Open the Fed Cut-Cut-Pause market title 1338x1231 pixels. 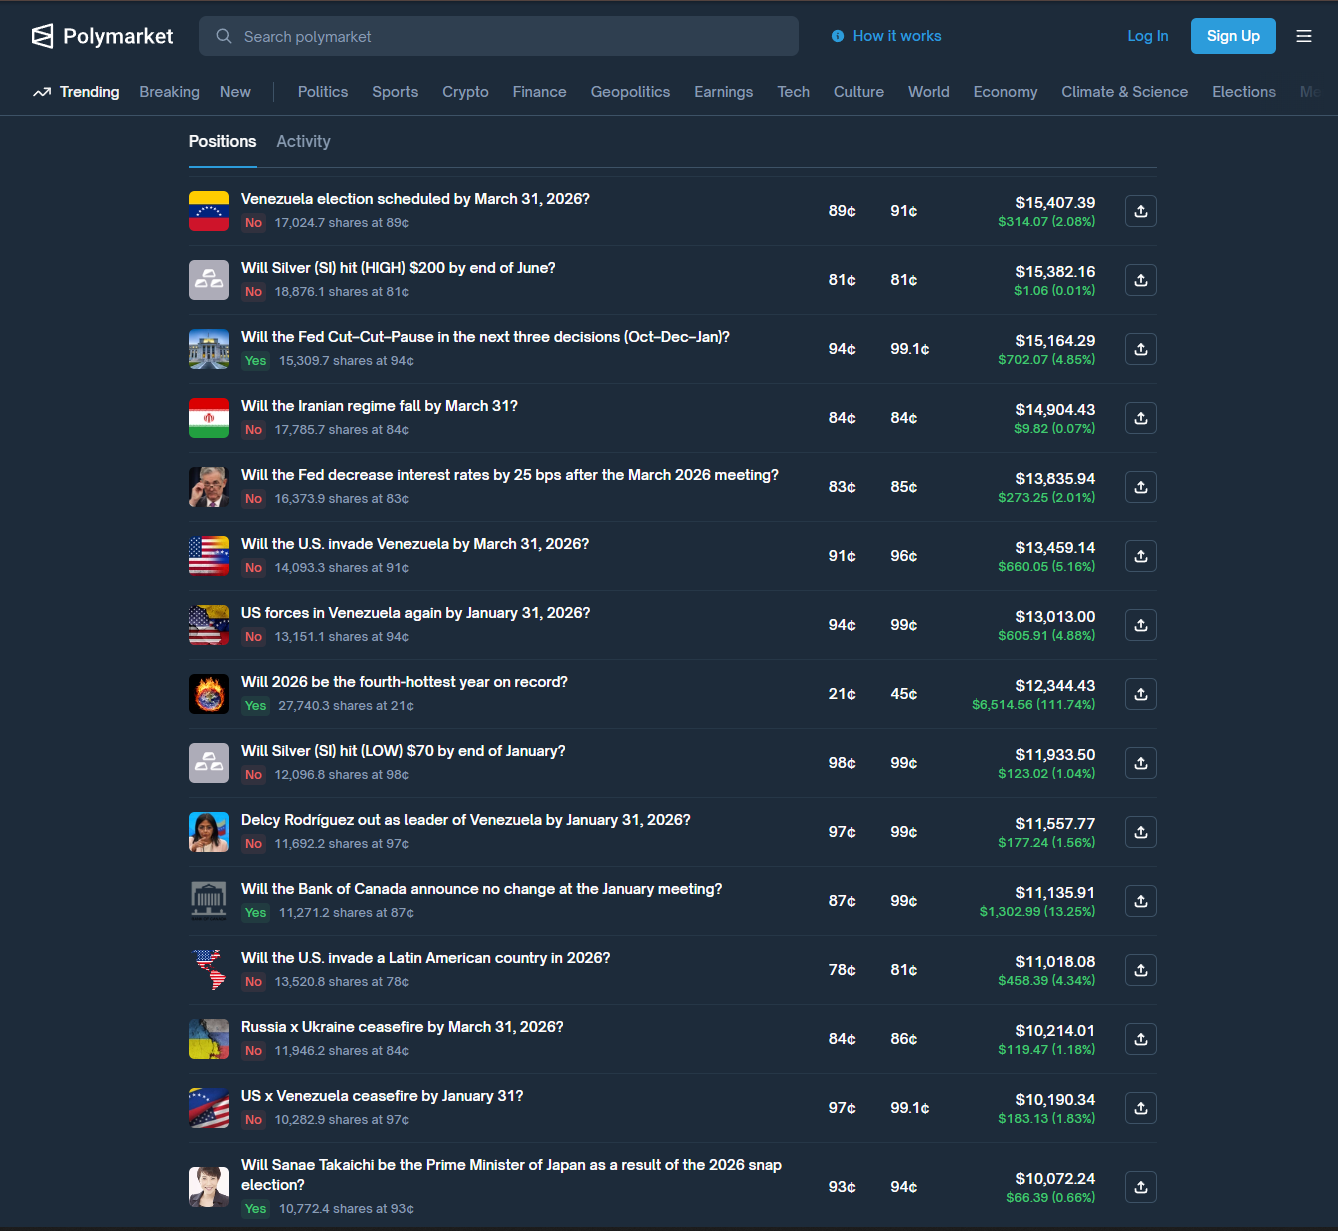[485, 337]
